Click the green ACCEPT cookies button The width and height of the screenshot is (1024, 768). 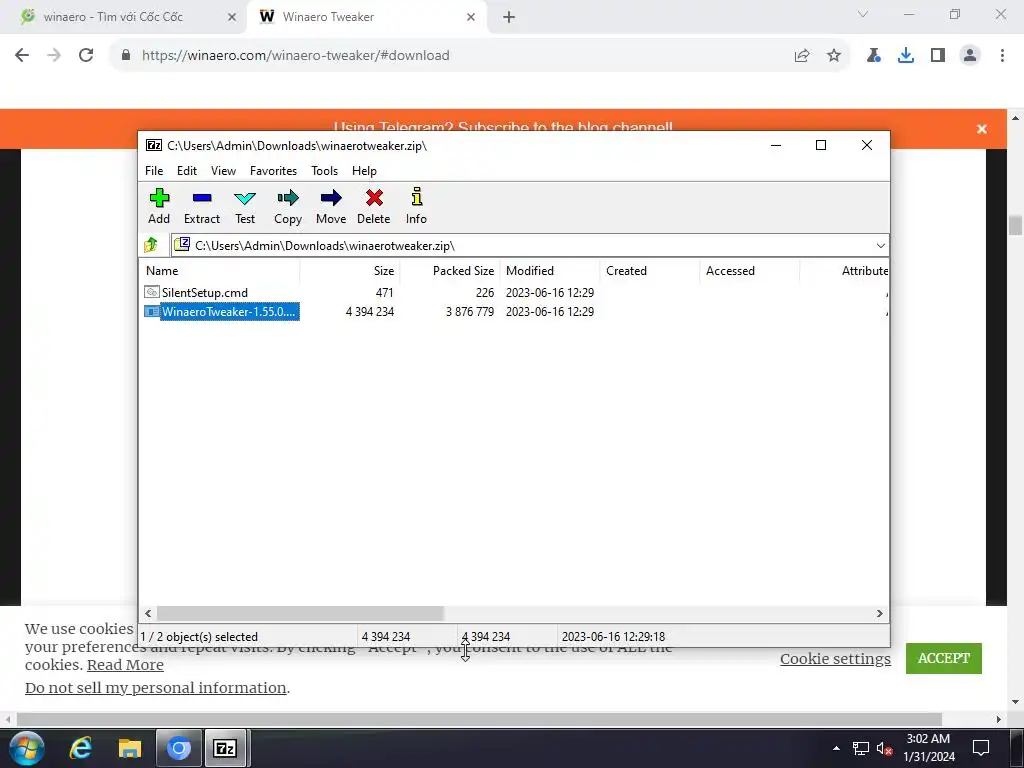(x=944, y=658)
